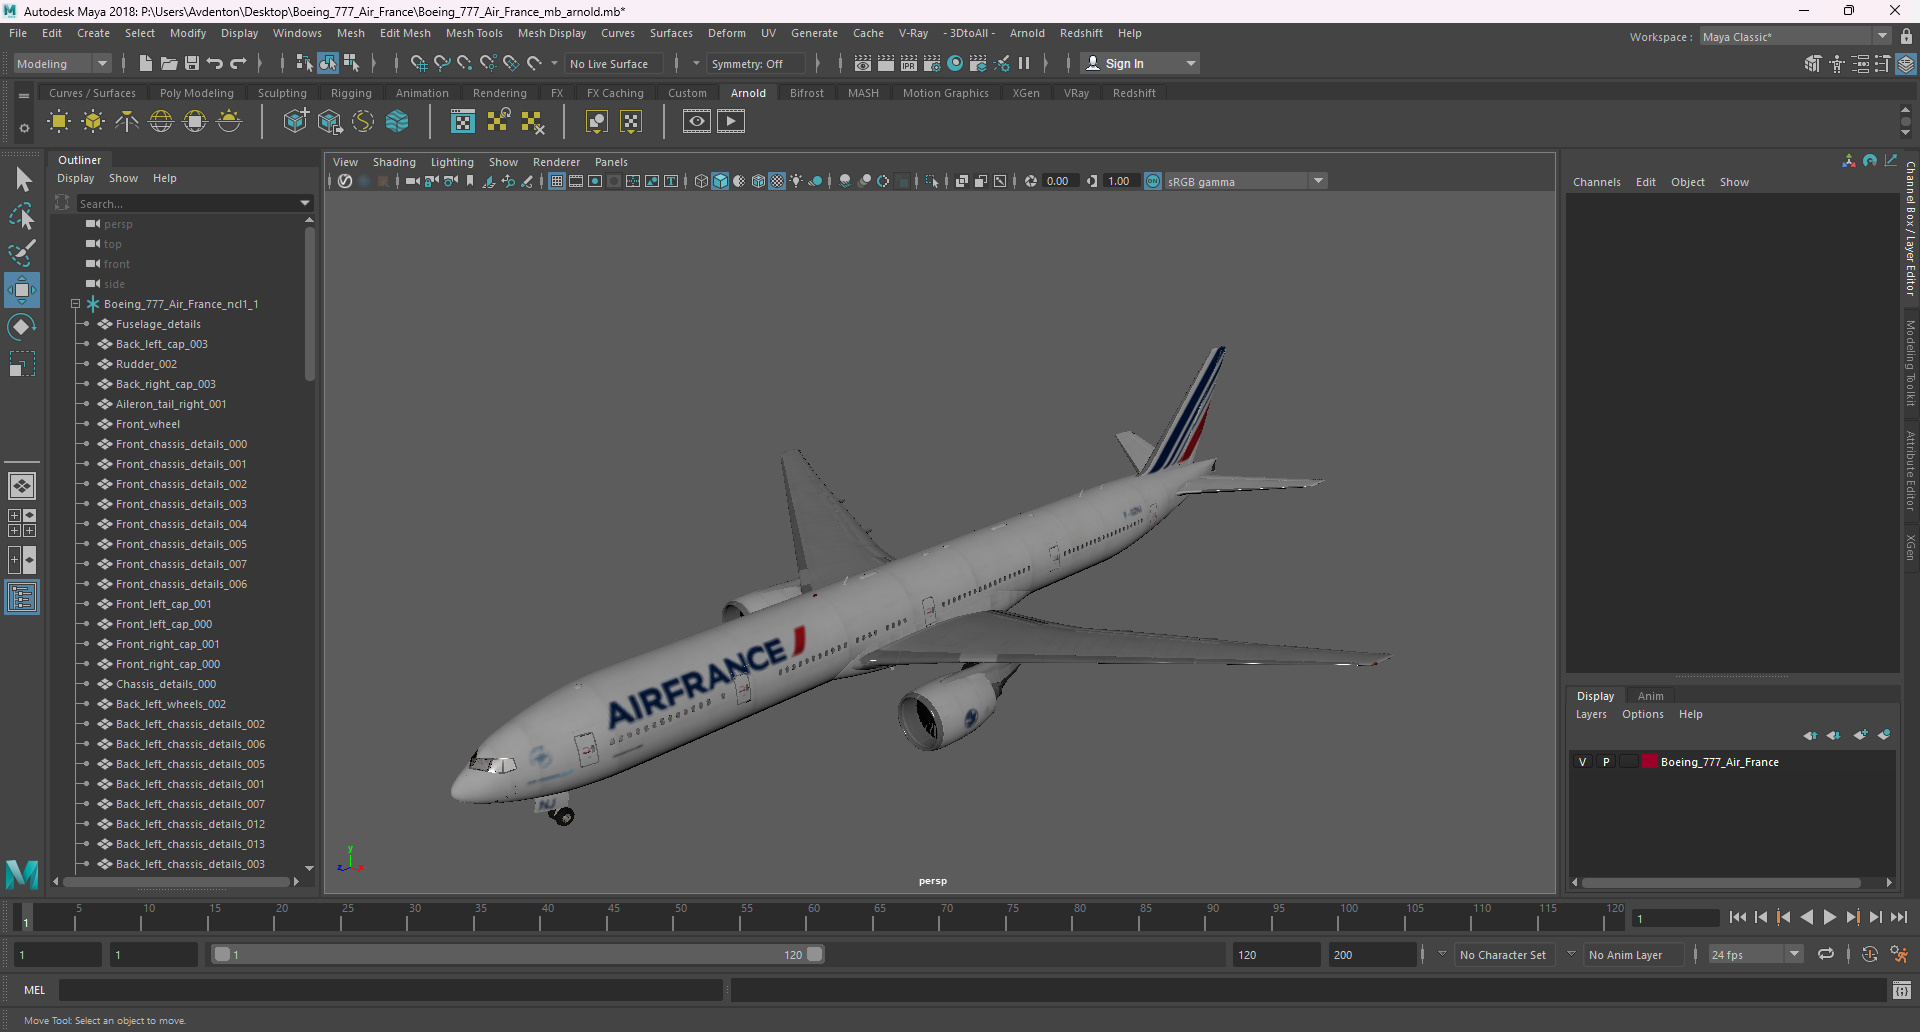1920x1032 pixels.
Task: Create an Arnold mesh light from shelf
Action: pos(93,122)
